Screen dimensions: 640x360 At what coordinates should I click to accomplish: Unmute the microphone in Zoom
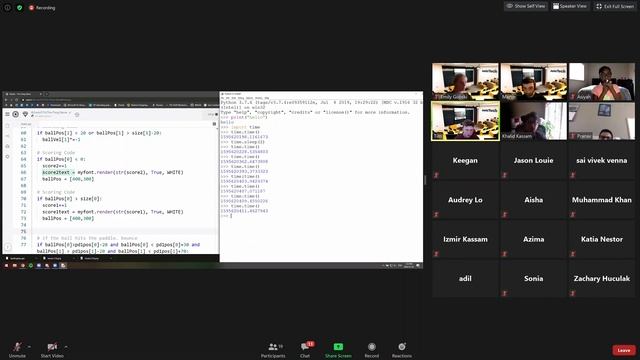coord(17,350)
